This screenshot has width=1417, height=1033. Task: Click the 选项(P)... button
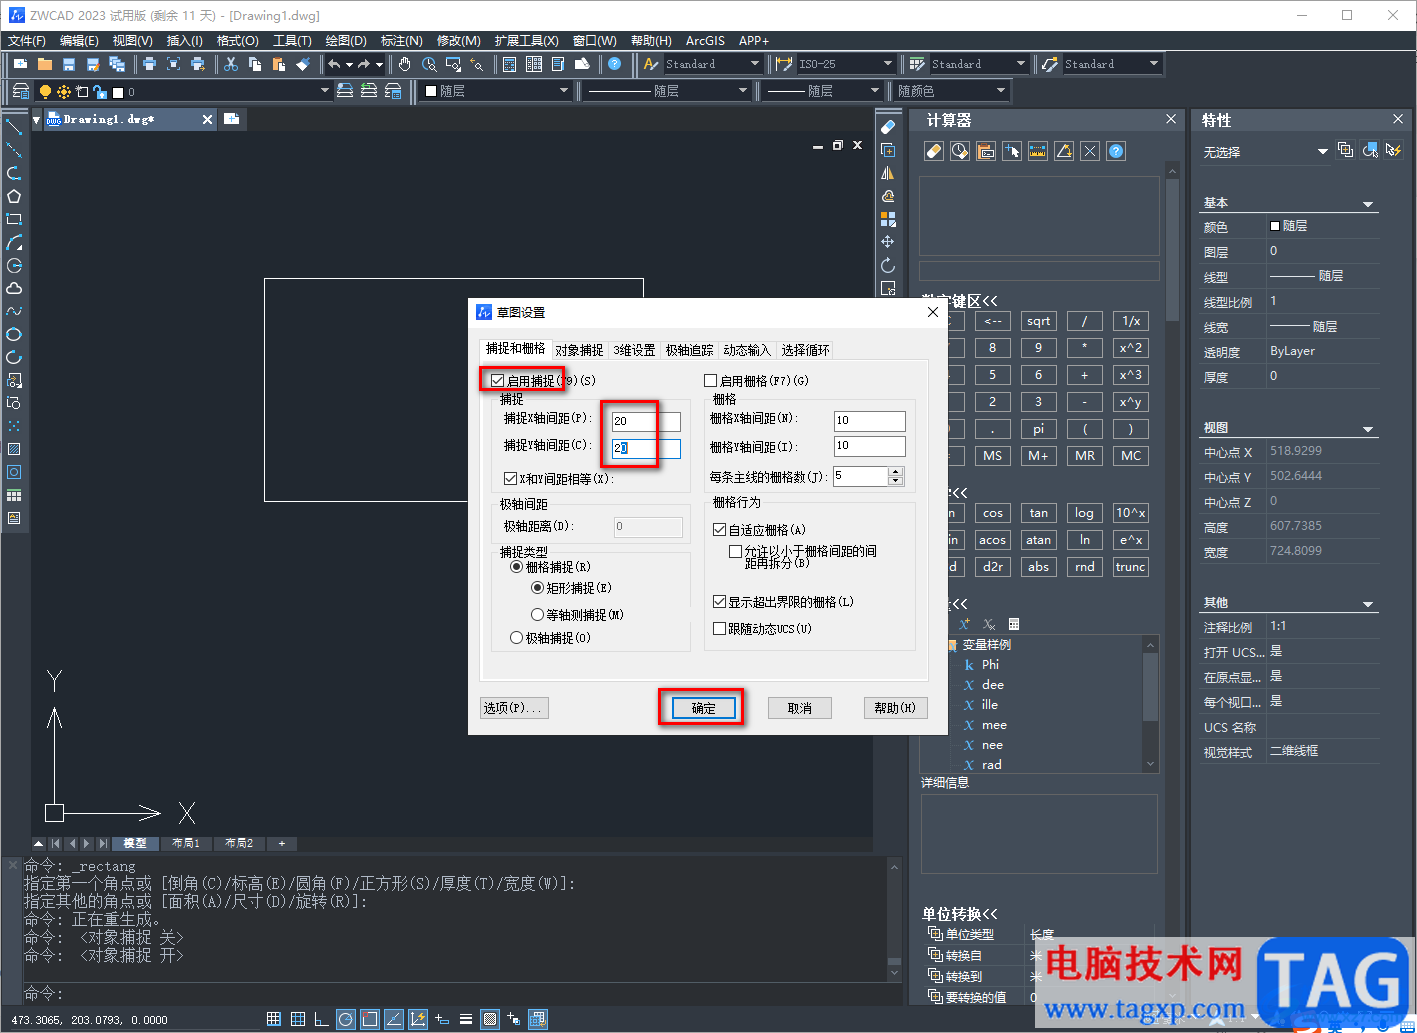coord(514,708)
